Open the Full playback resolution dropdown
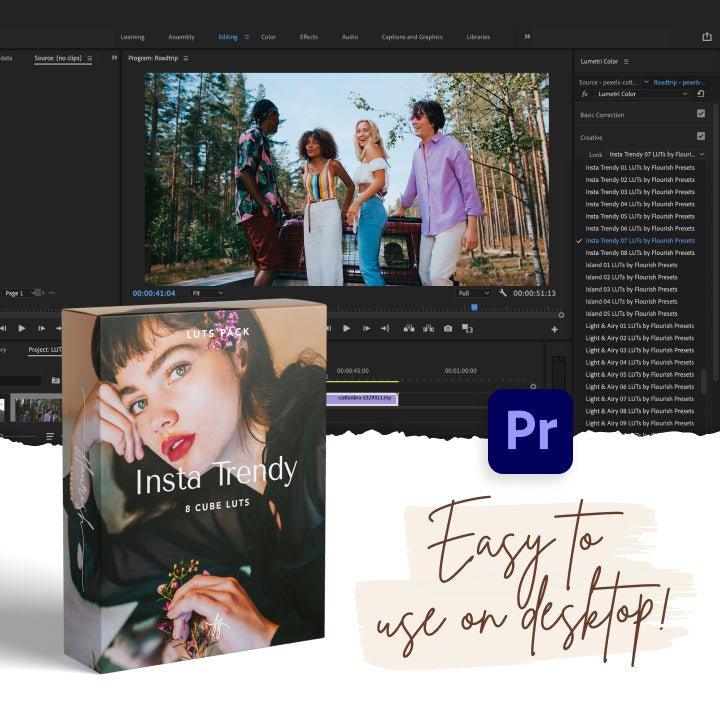The width and height of the screenshot is (720, 720). pos(474,293)
